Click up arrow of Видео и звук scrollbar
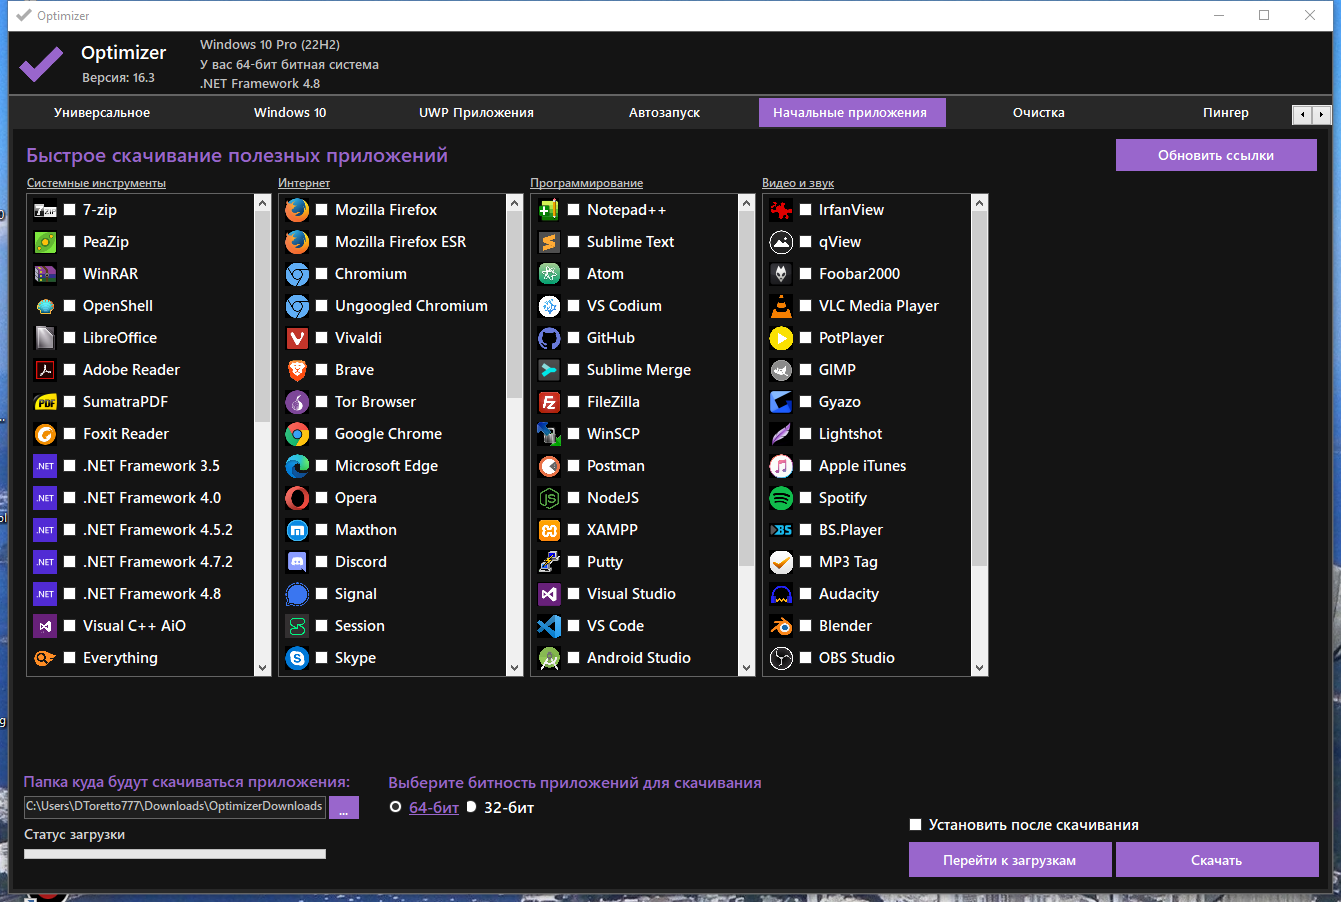Viewport: 1341px width, 902px height. coord(979,203)
